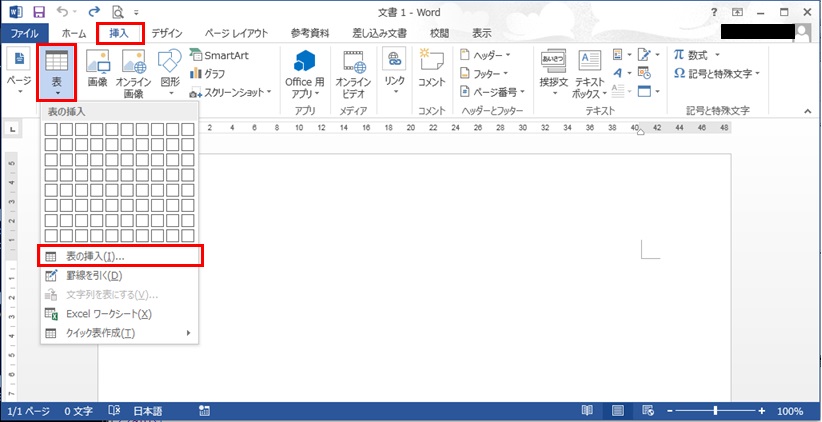Click the zoom in plus button
Viewport: 822px width, 422px height.
pyautogui.click(x=762, y=411)
